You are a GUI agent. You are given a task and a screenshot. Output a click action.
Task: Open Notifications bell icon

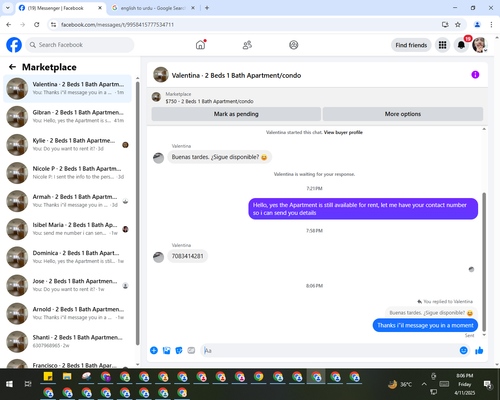click(x=461, y=45)
